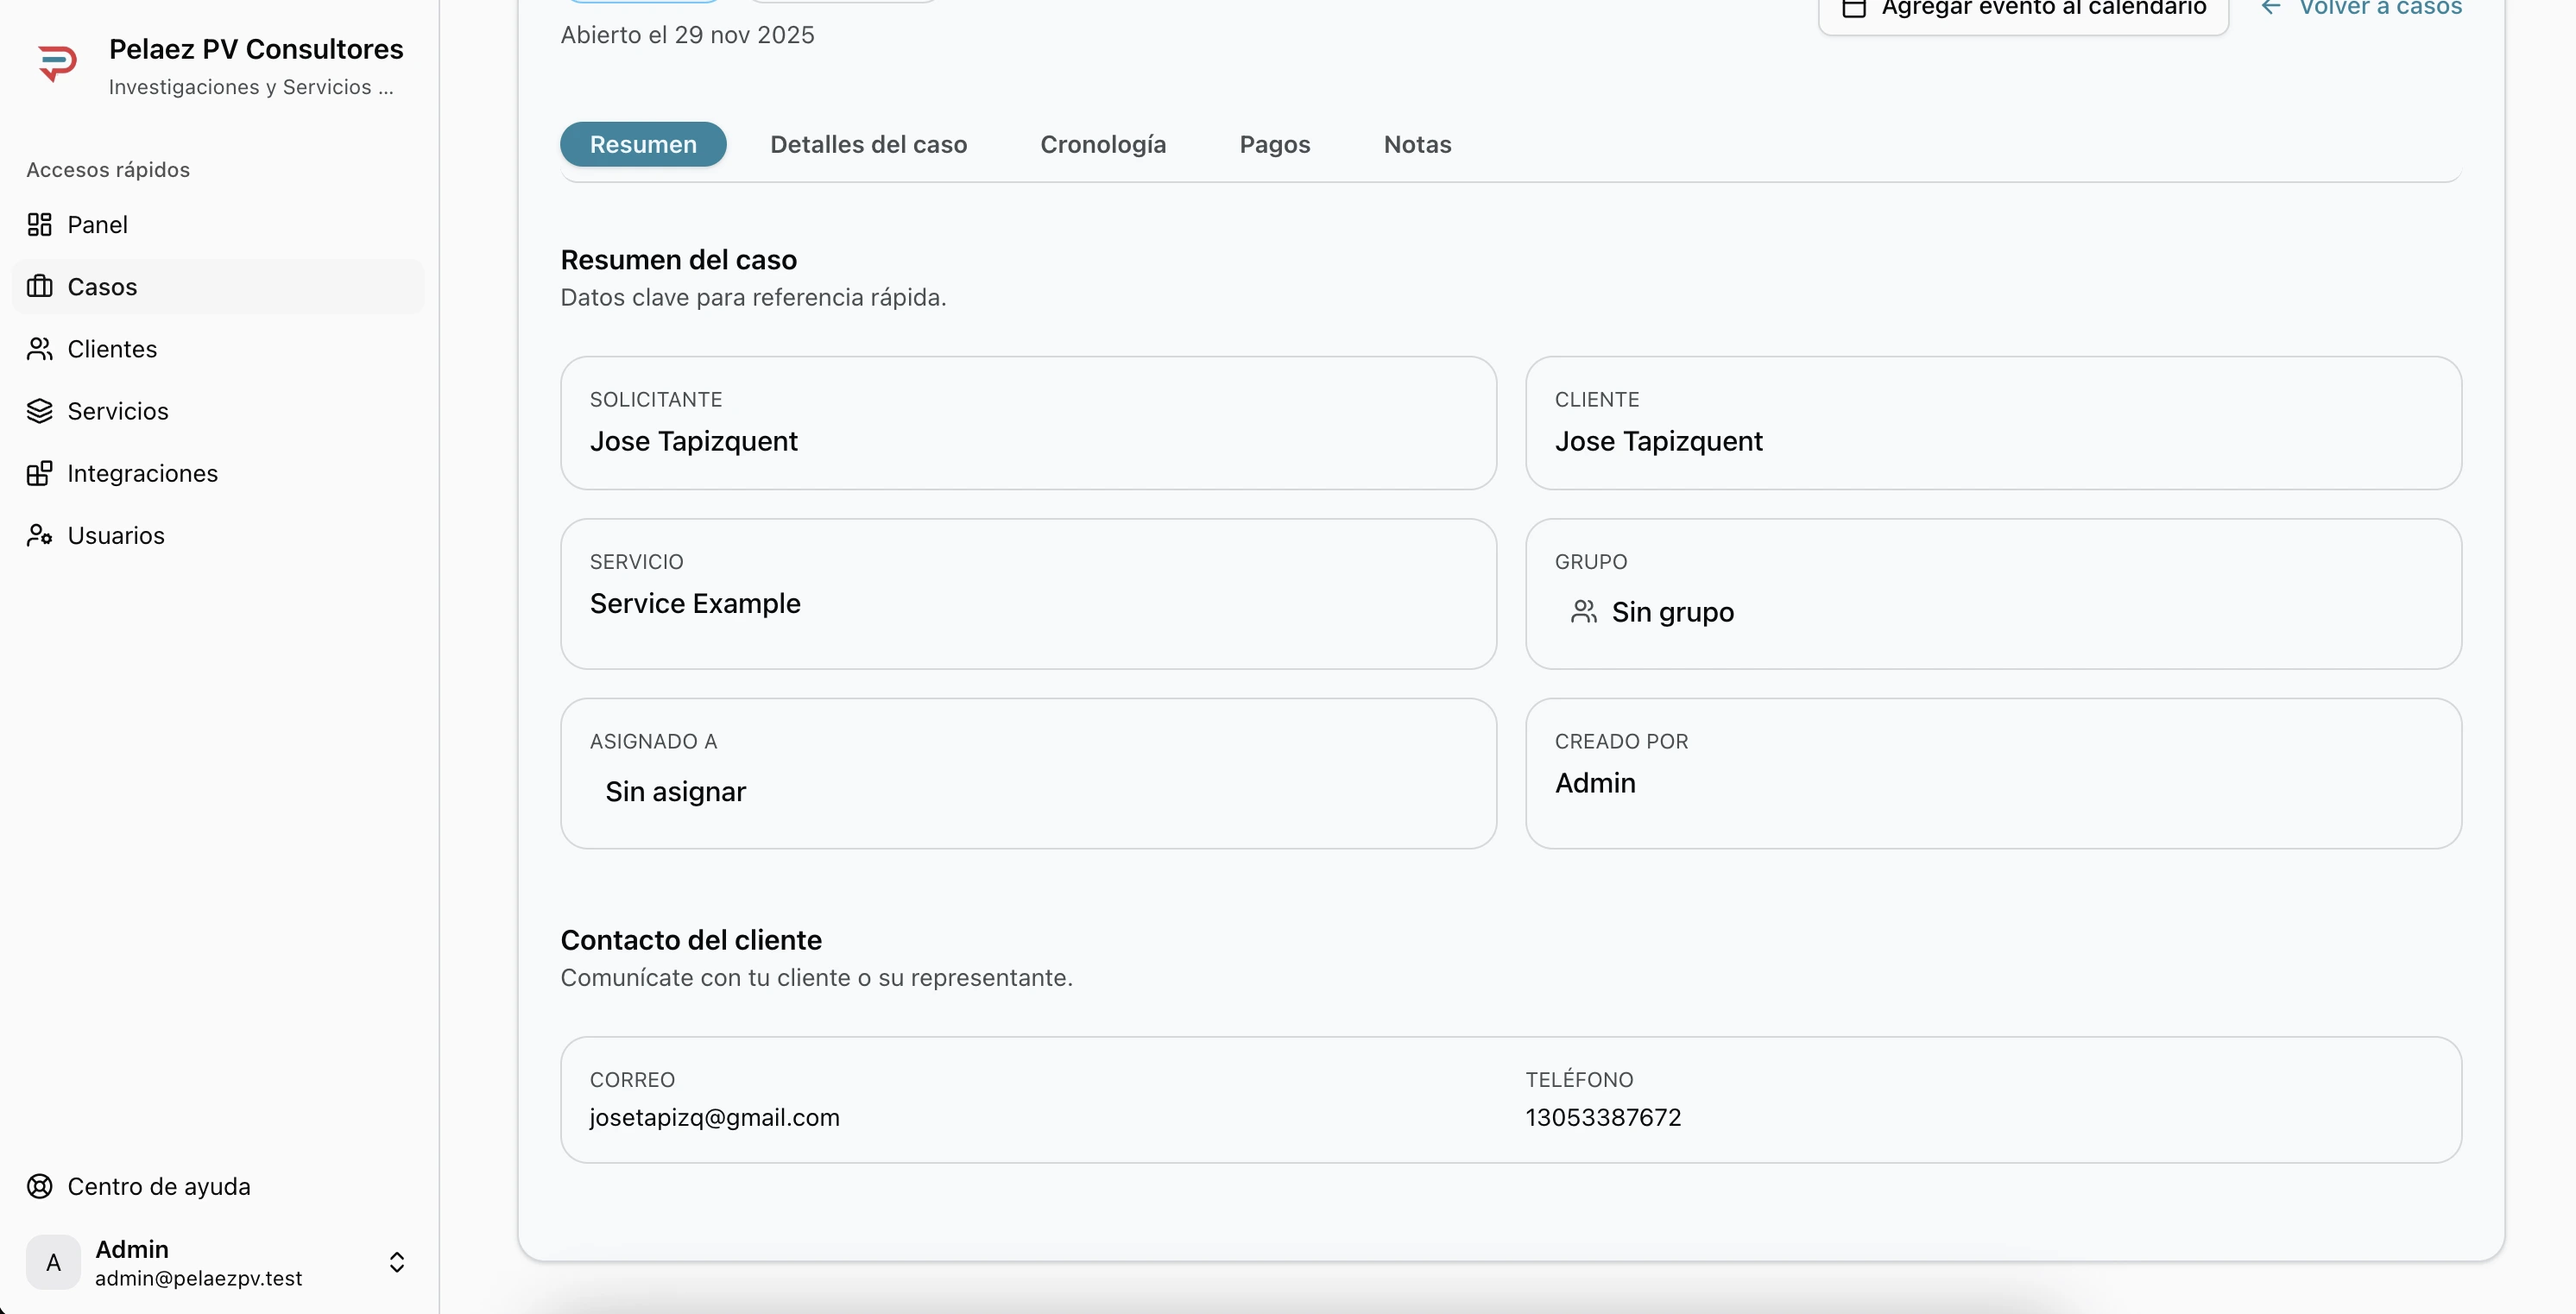The width and height of the screenshot is (2576, 1314).
Task: Switch to the Detalles del caso tab
Action: tap(868, 144)
